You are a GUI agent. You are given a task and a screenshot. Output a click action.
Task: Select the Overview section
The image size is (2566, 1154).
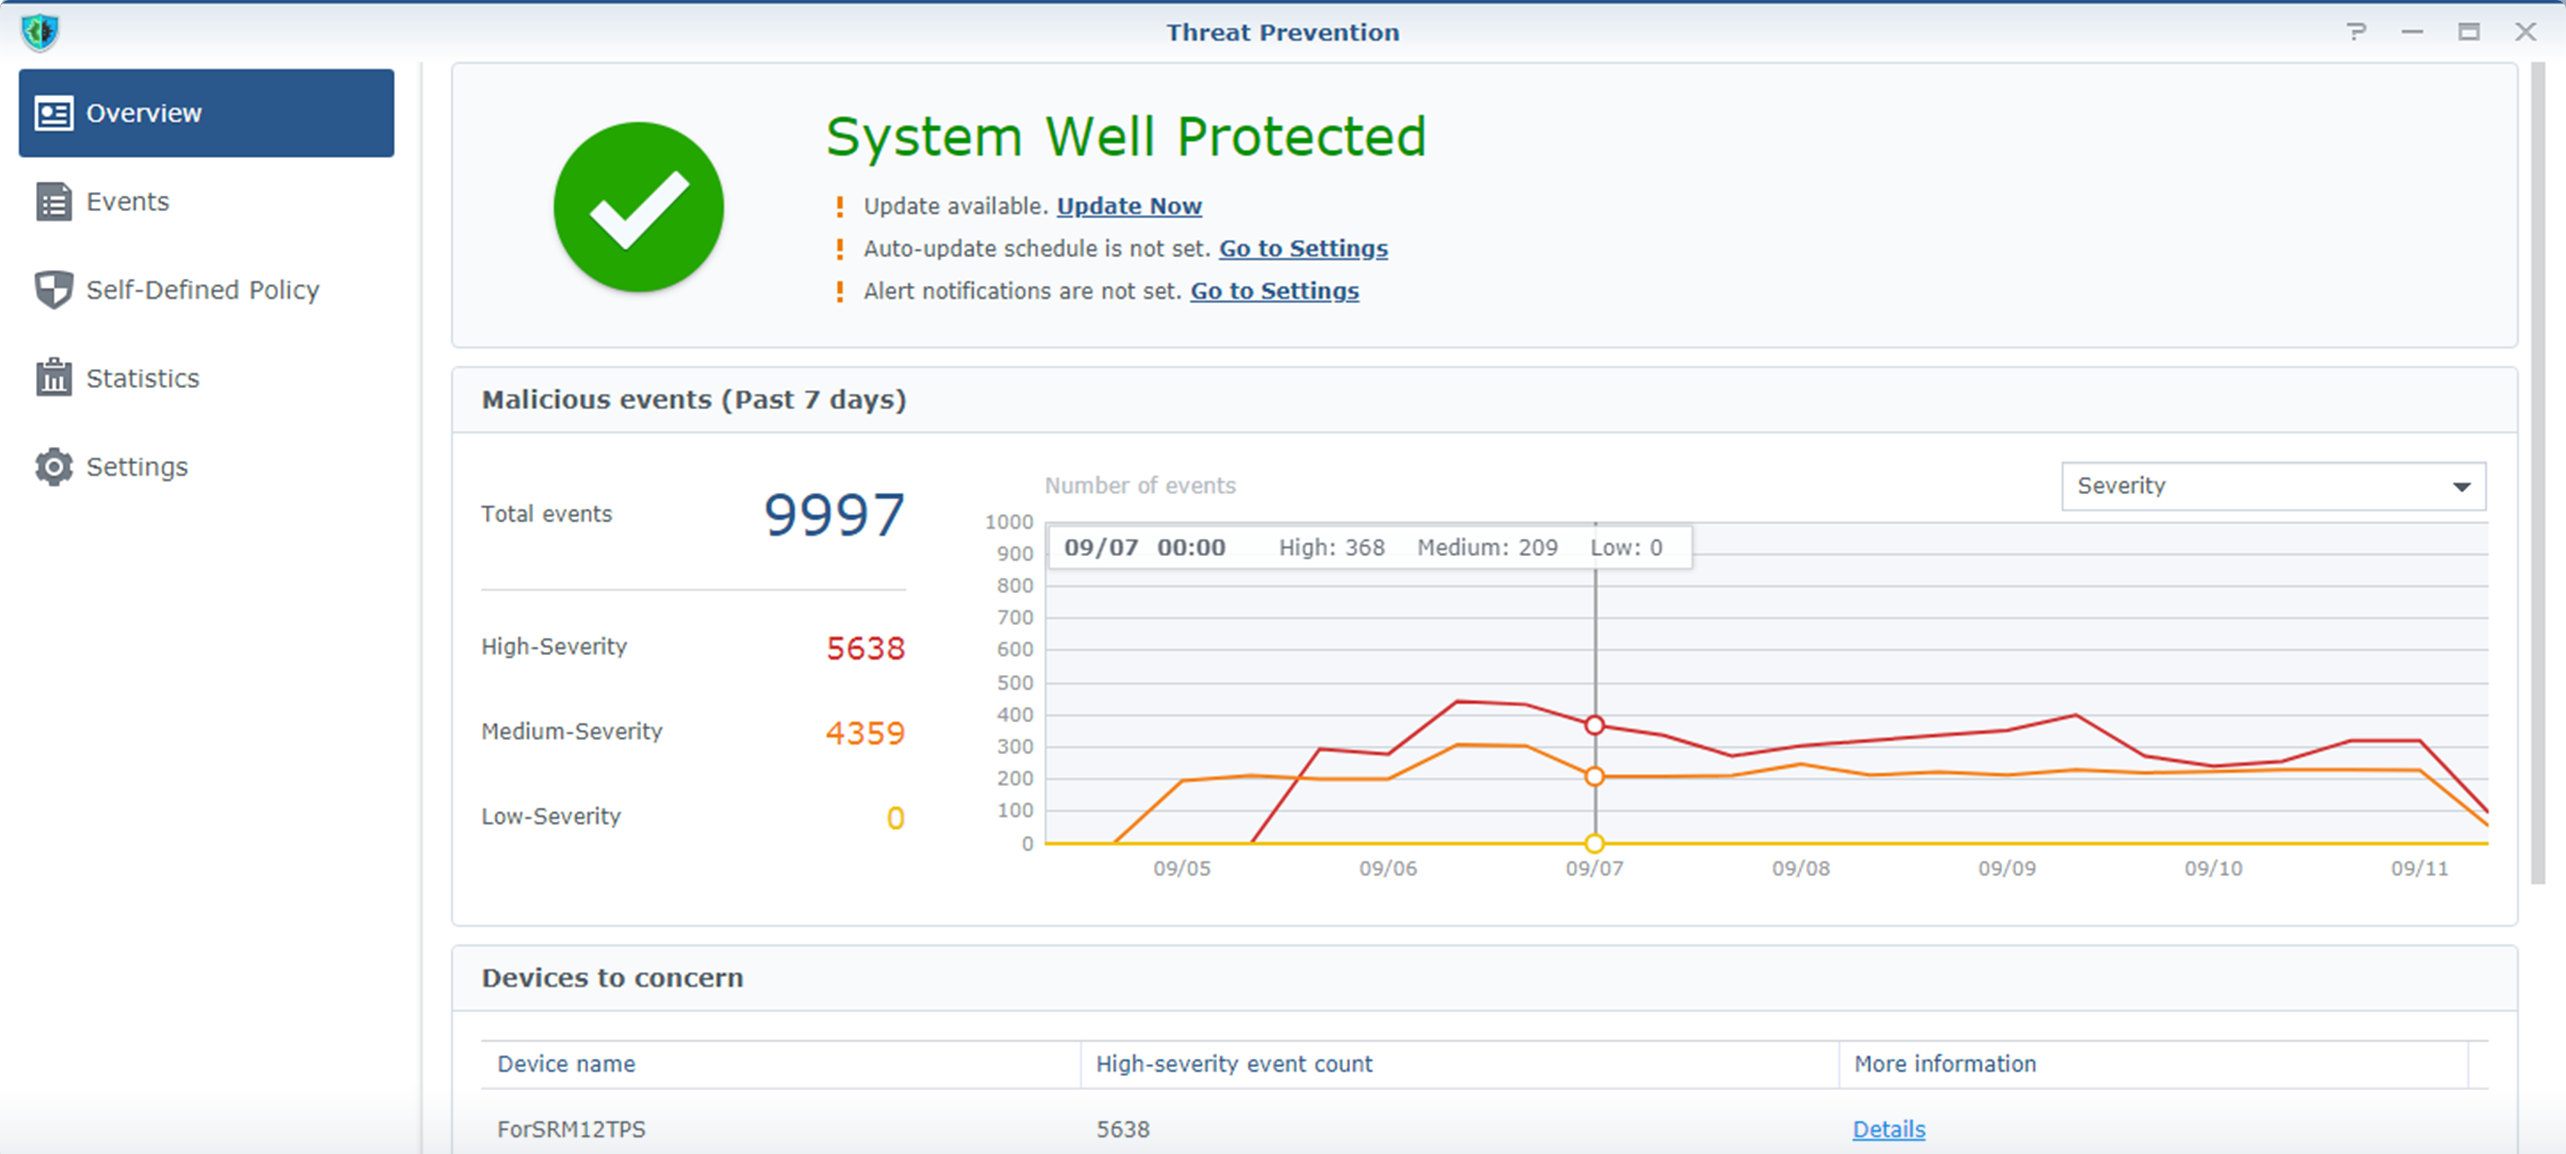[143, 112]
